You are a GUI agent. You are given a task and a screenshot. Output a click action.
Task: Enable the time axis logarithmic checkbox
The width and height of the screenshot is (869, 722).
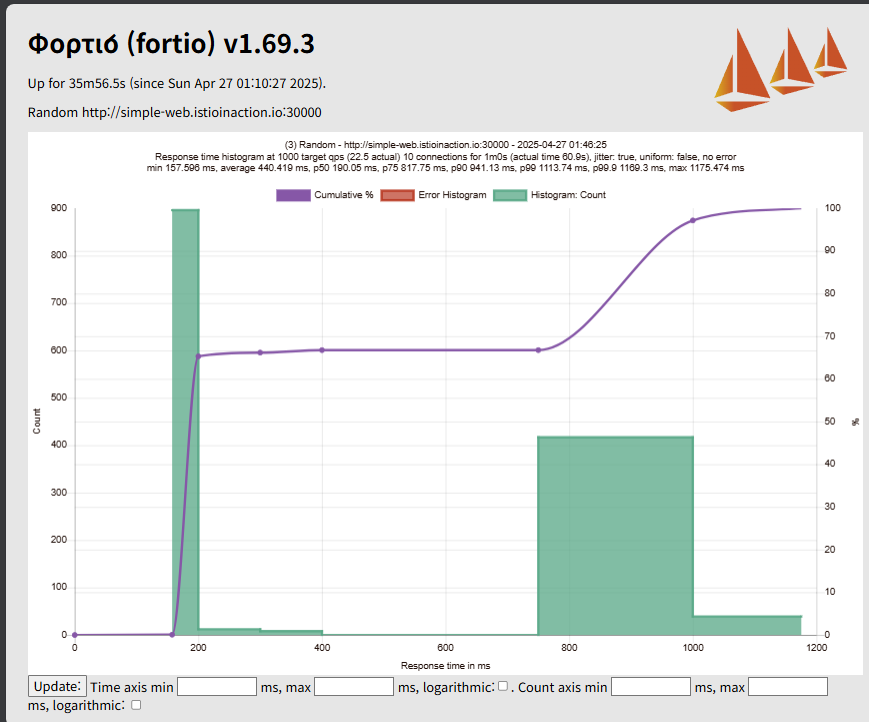503,686
